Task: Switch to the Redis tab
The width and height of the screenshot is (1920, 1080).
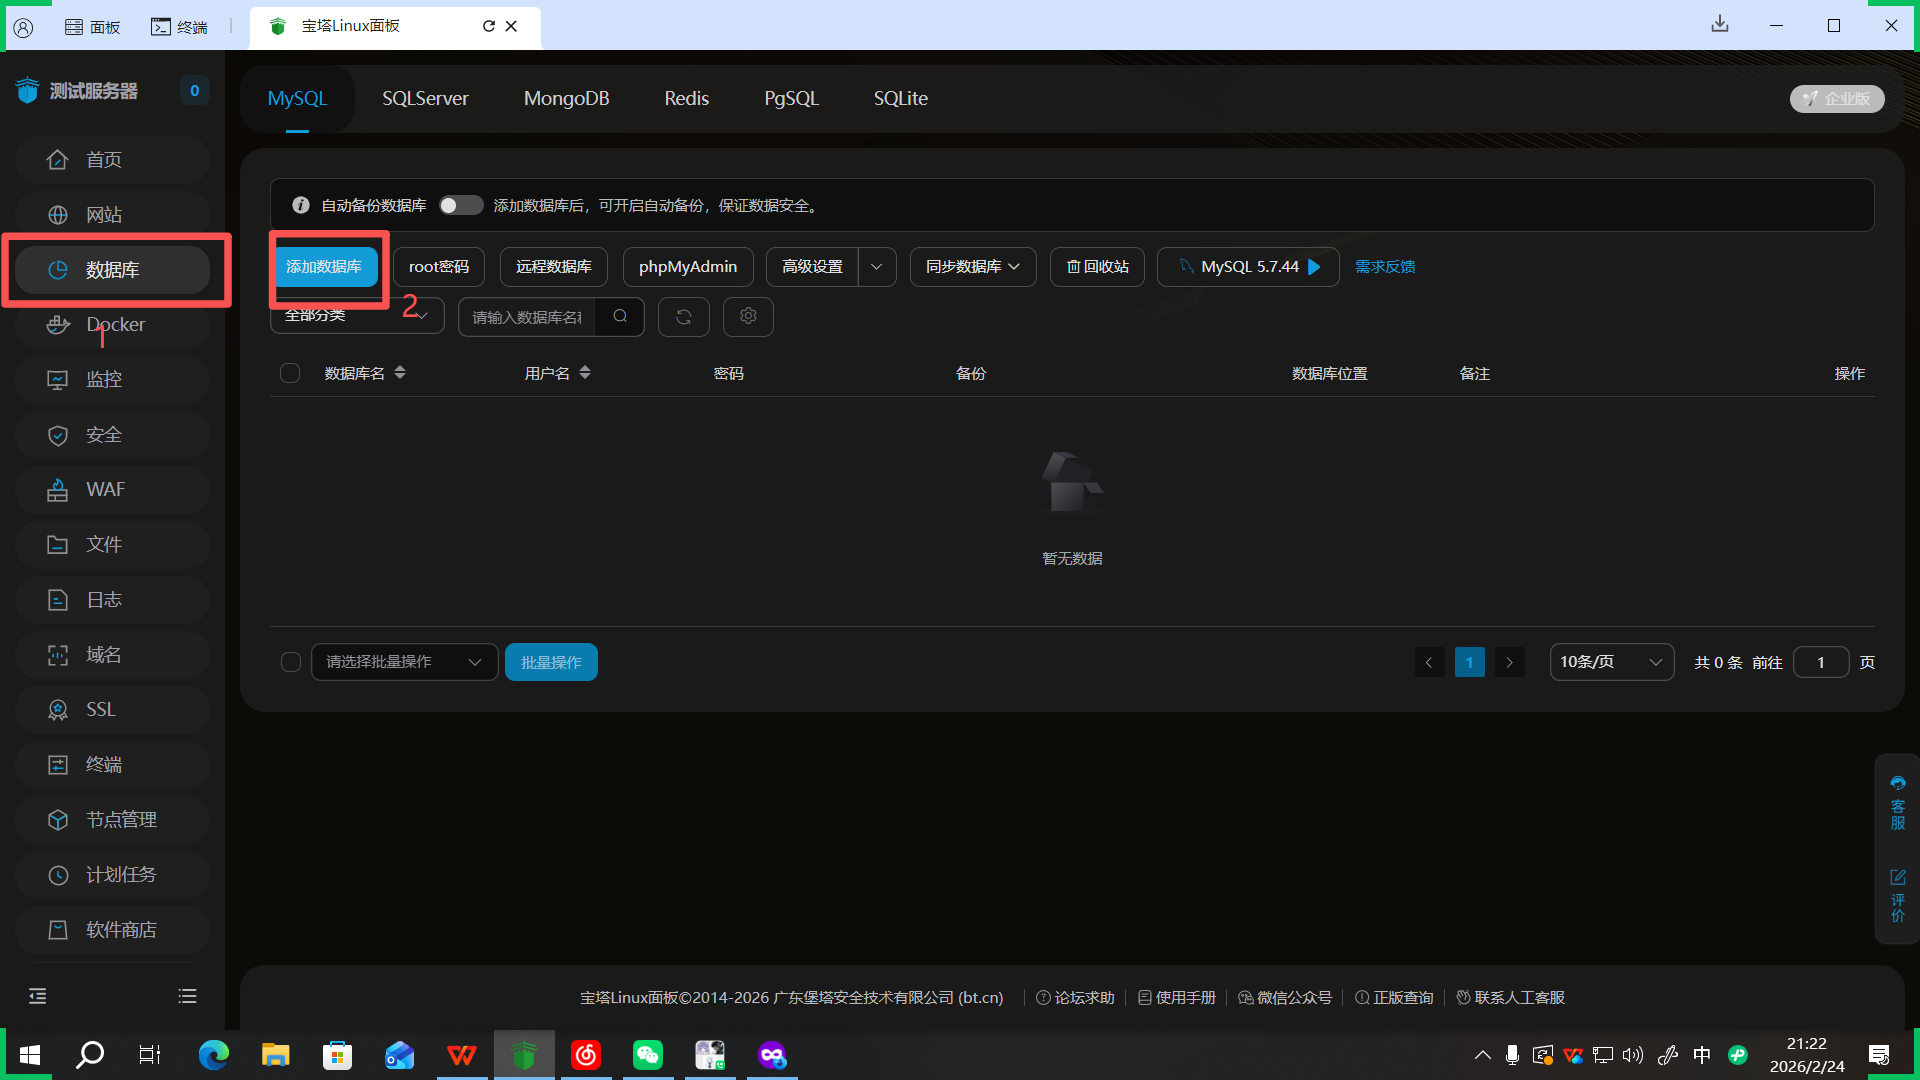Action: coord(686,98)
